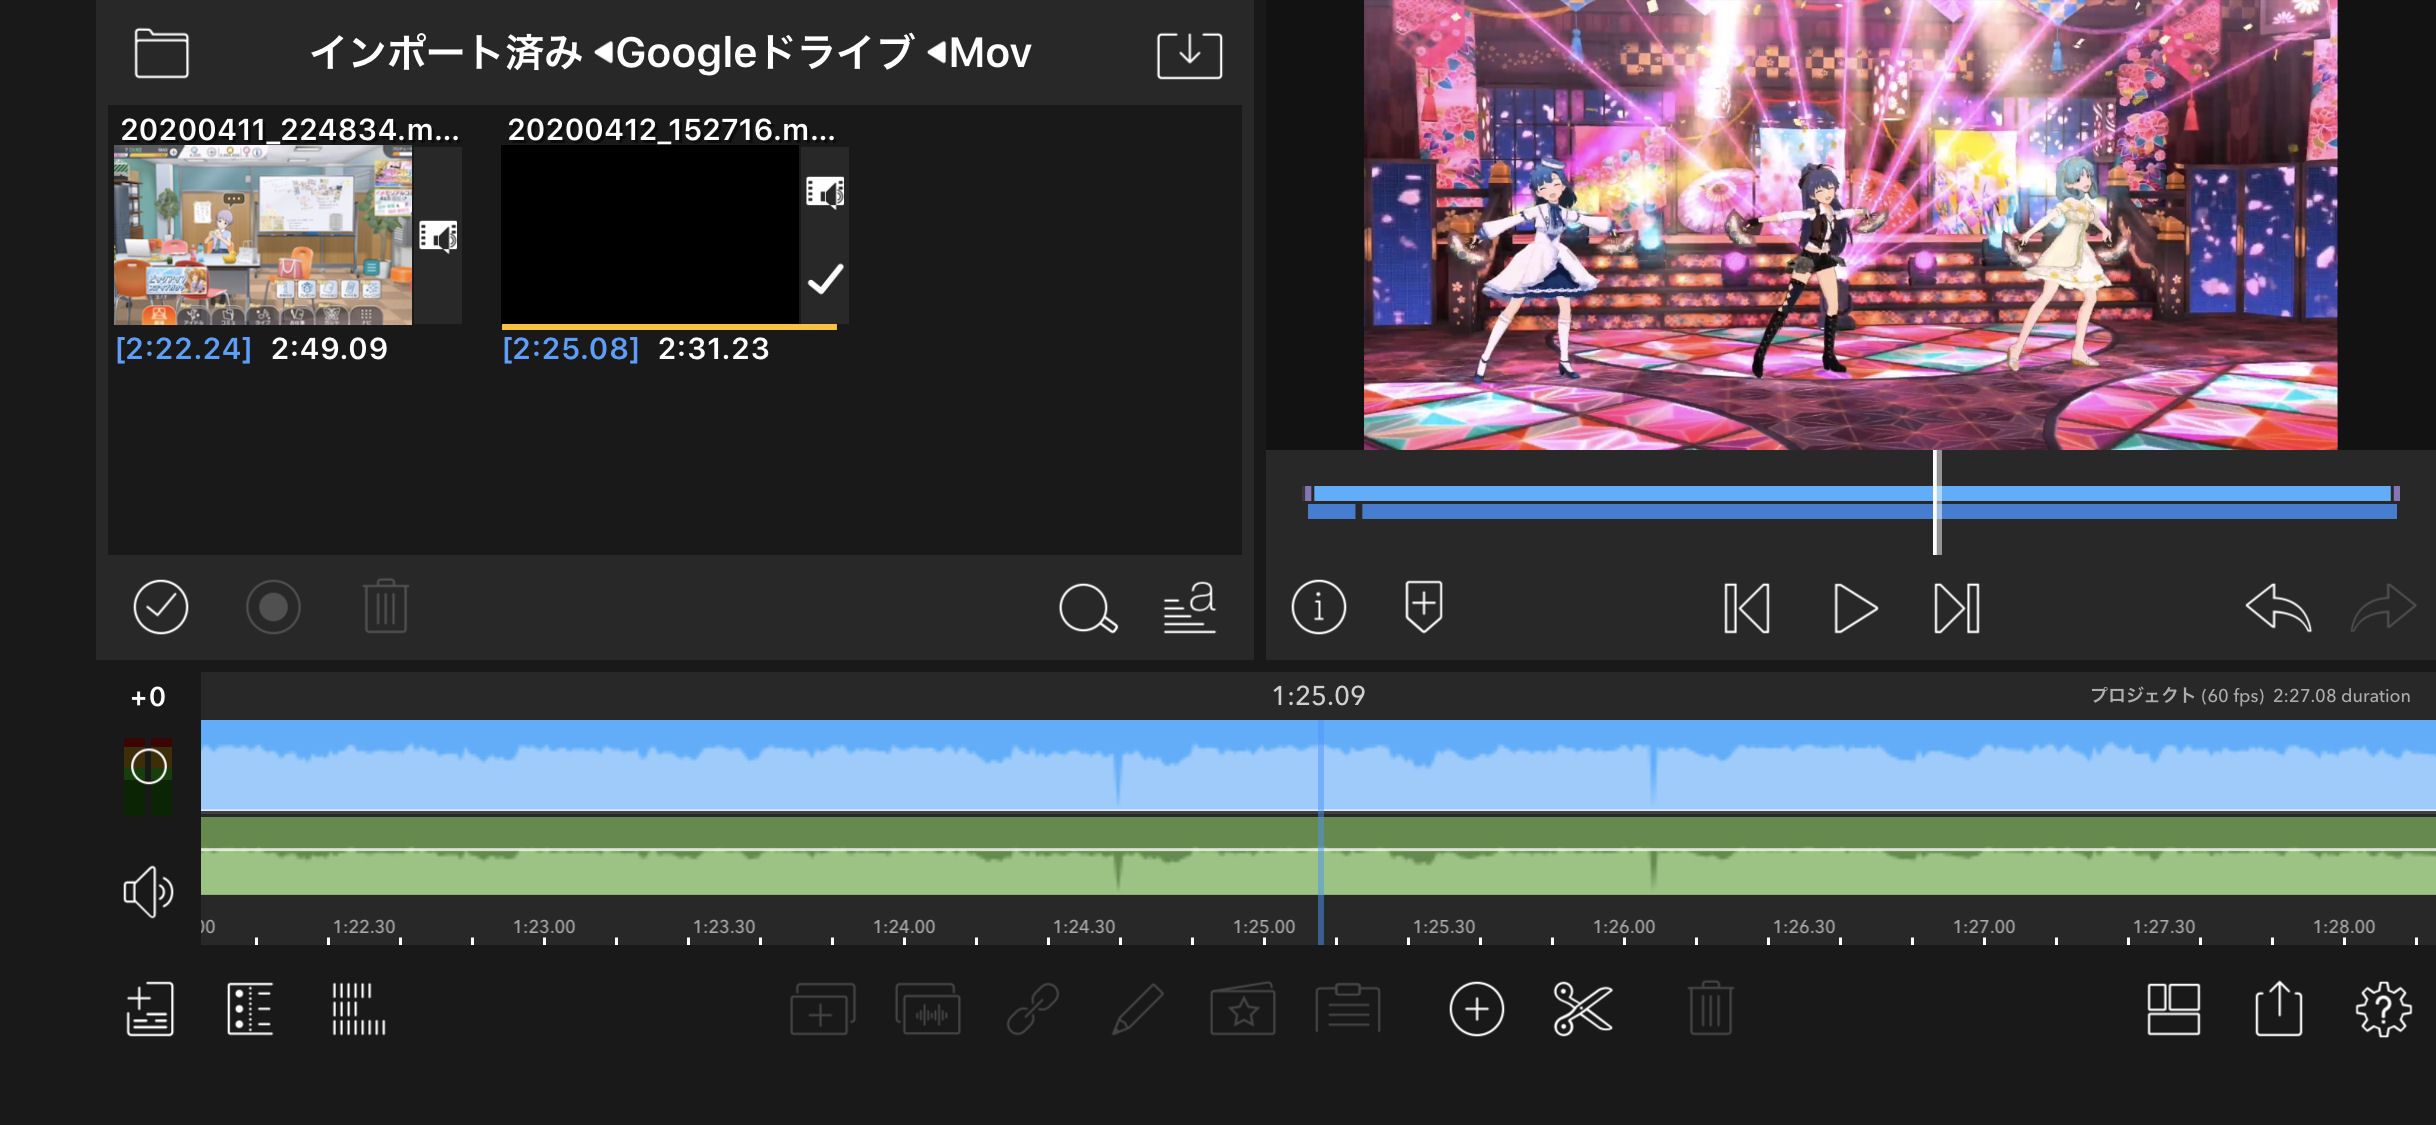The image size is (2436, 1125).
Task: Open the share export icon
Action: [x=2279, y=1008]
